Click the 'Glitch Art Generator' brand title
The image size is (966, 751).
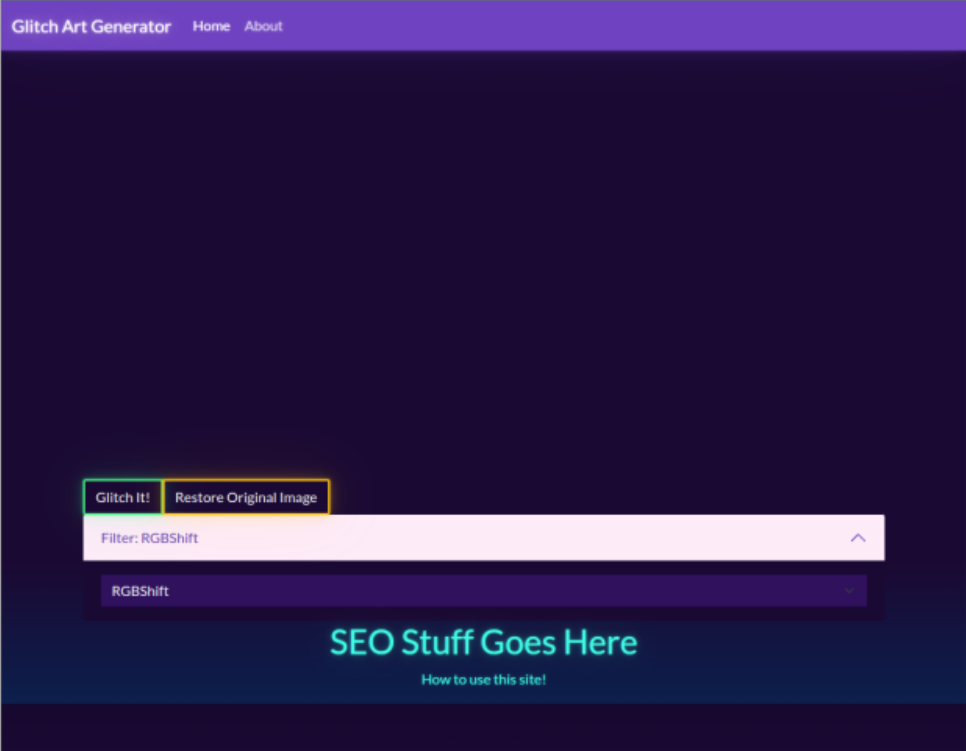point(91,26)
